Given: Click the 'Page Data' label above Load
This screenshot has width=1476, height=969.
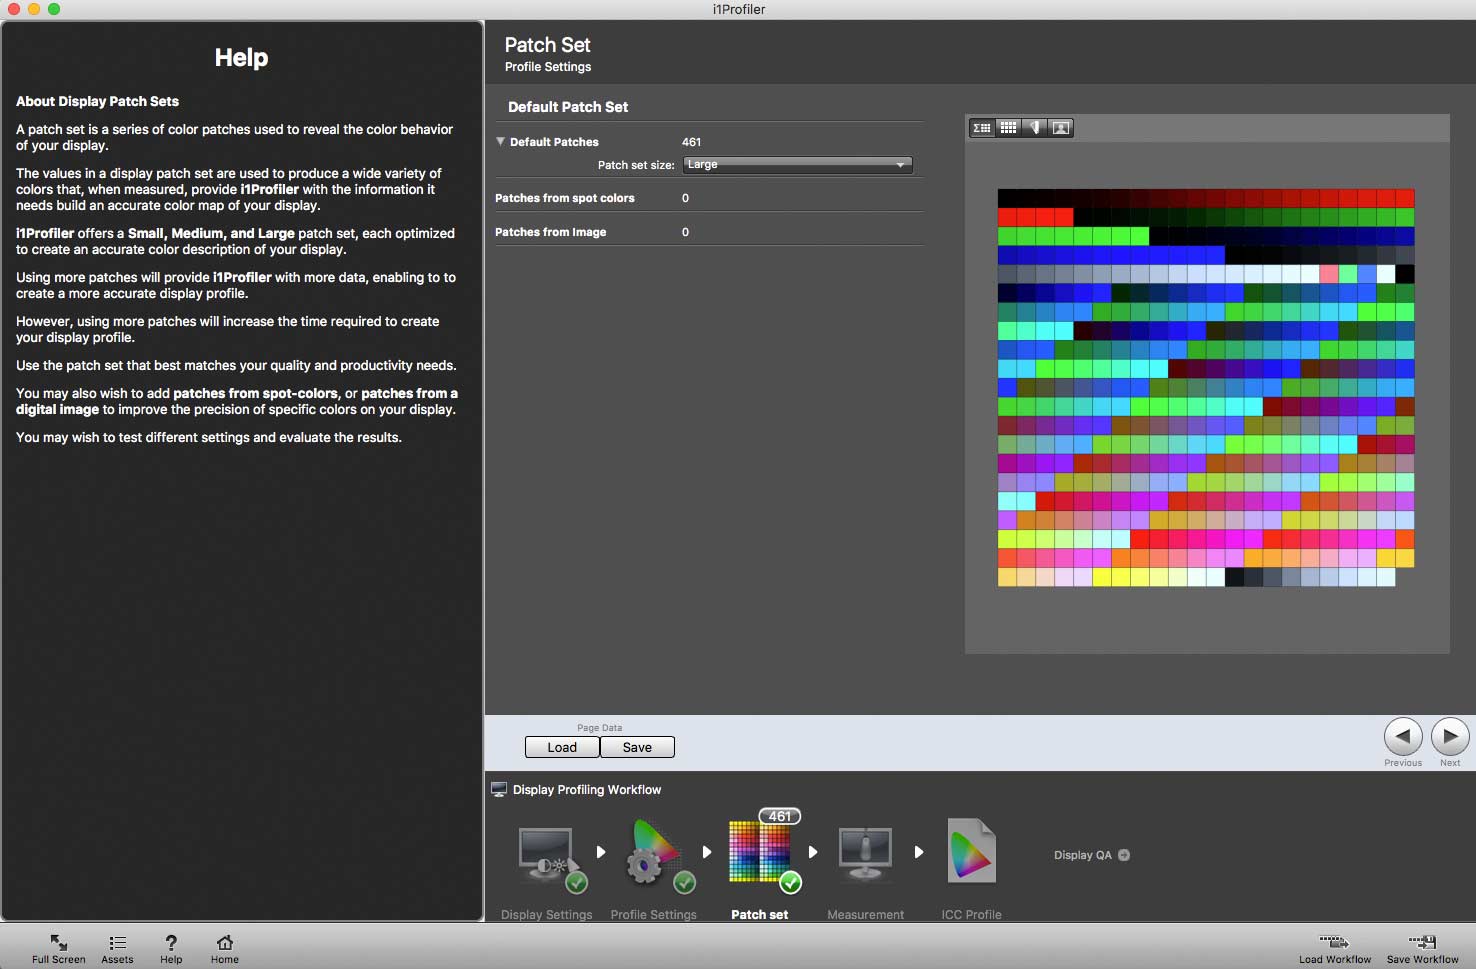Looking at the screenshot, I should pos(599,728).
